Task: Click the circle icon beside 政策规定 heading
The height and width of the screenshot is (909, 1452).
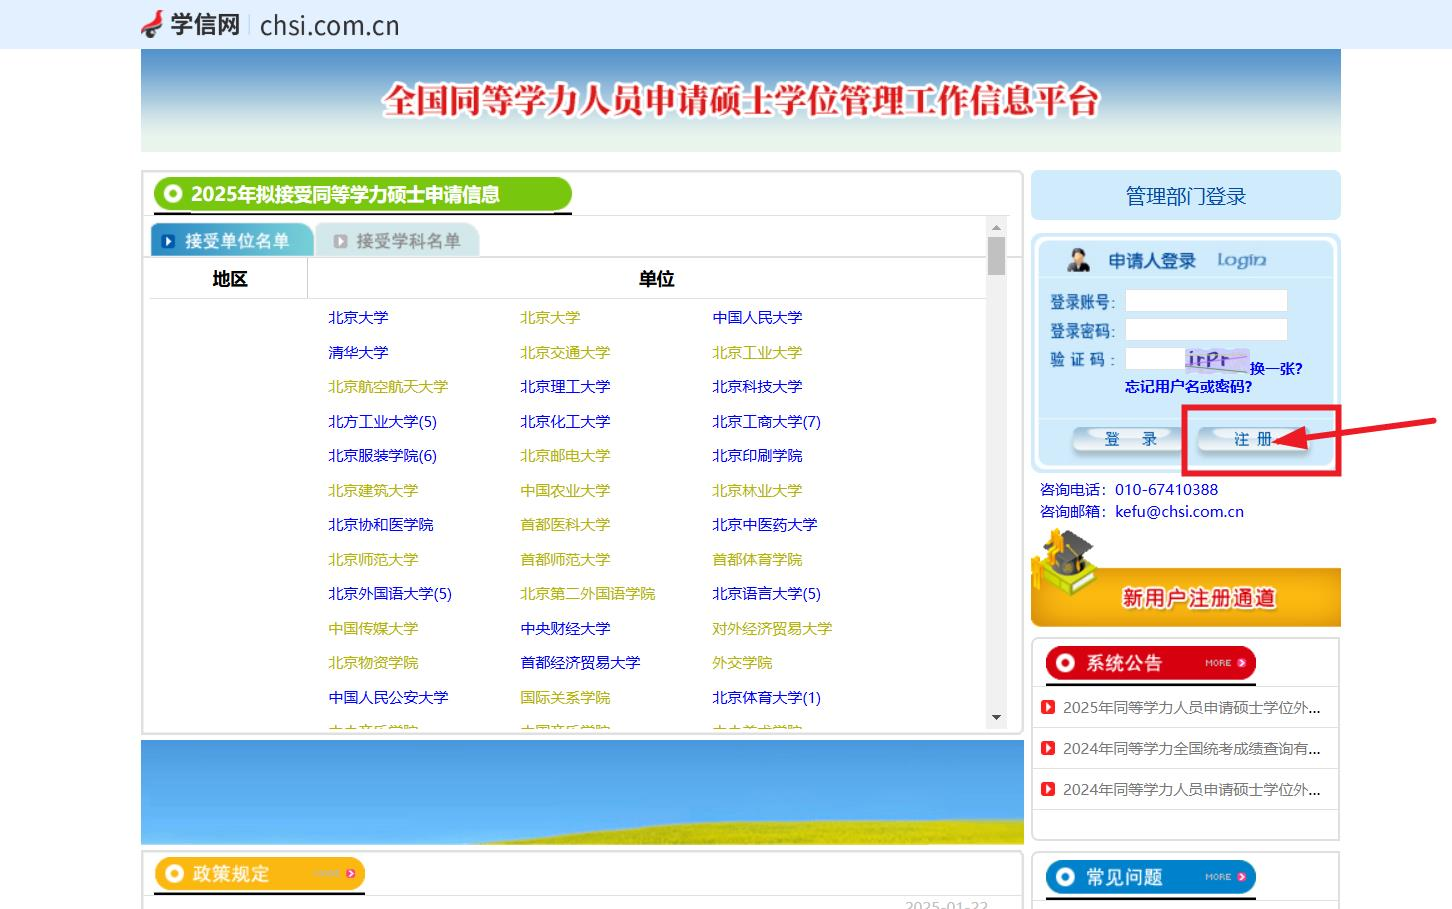Action: (174, 872)
